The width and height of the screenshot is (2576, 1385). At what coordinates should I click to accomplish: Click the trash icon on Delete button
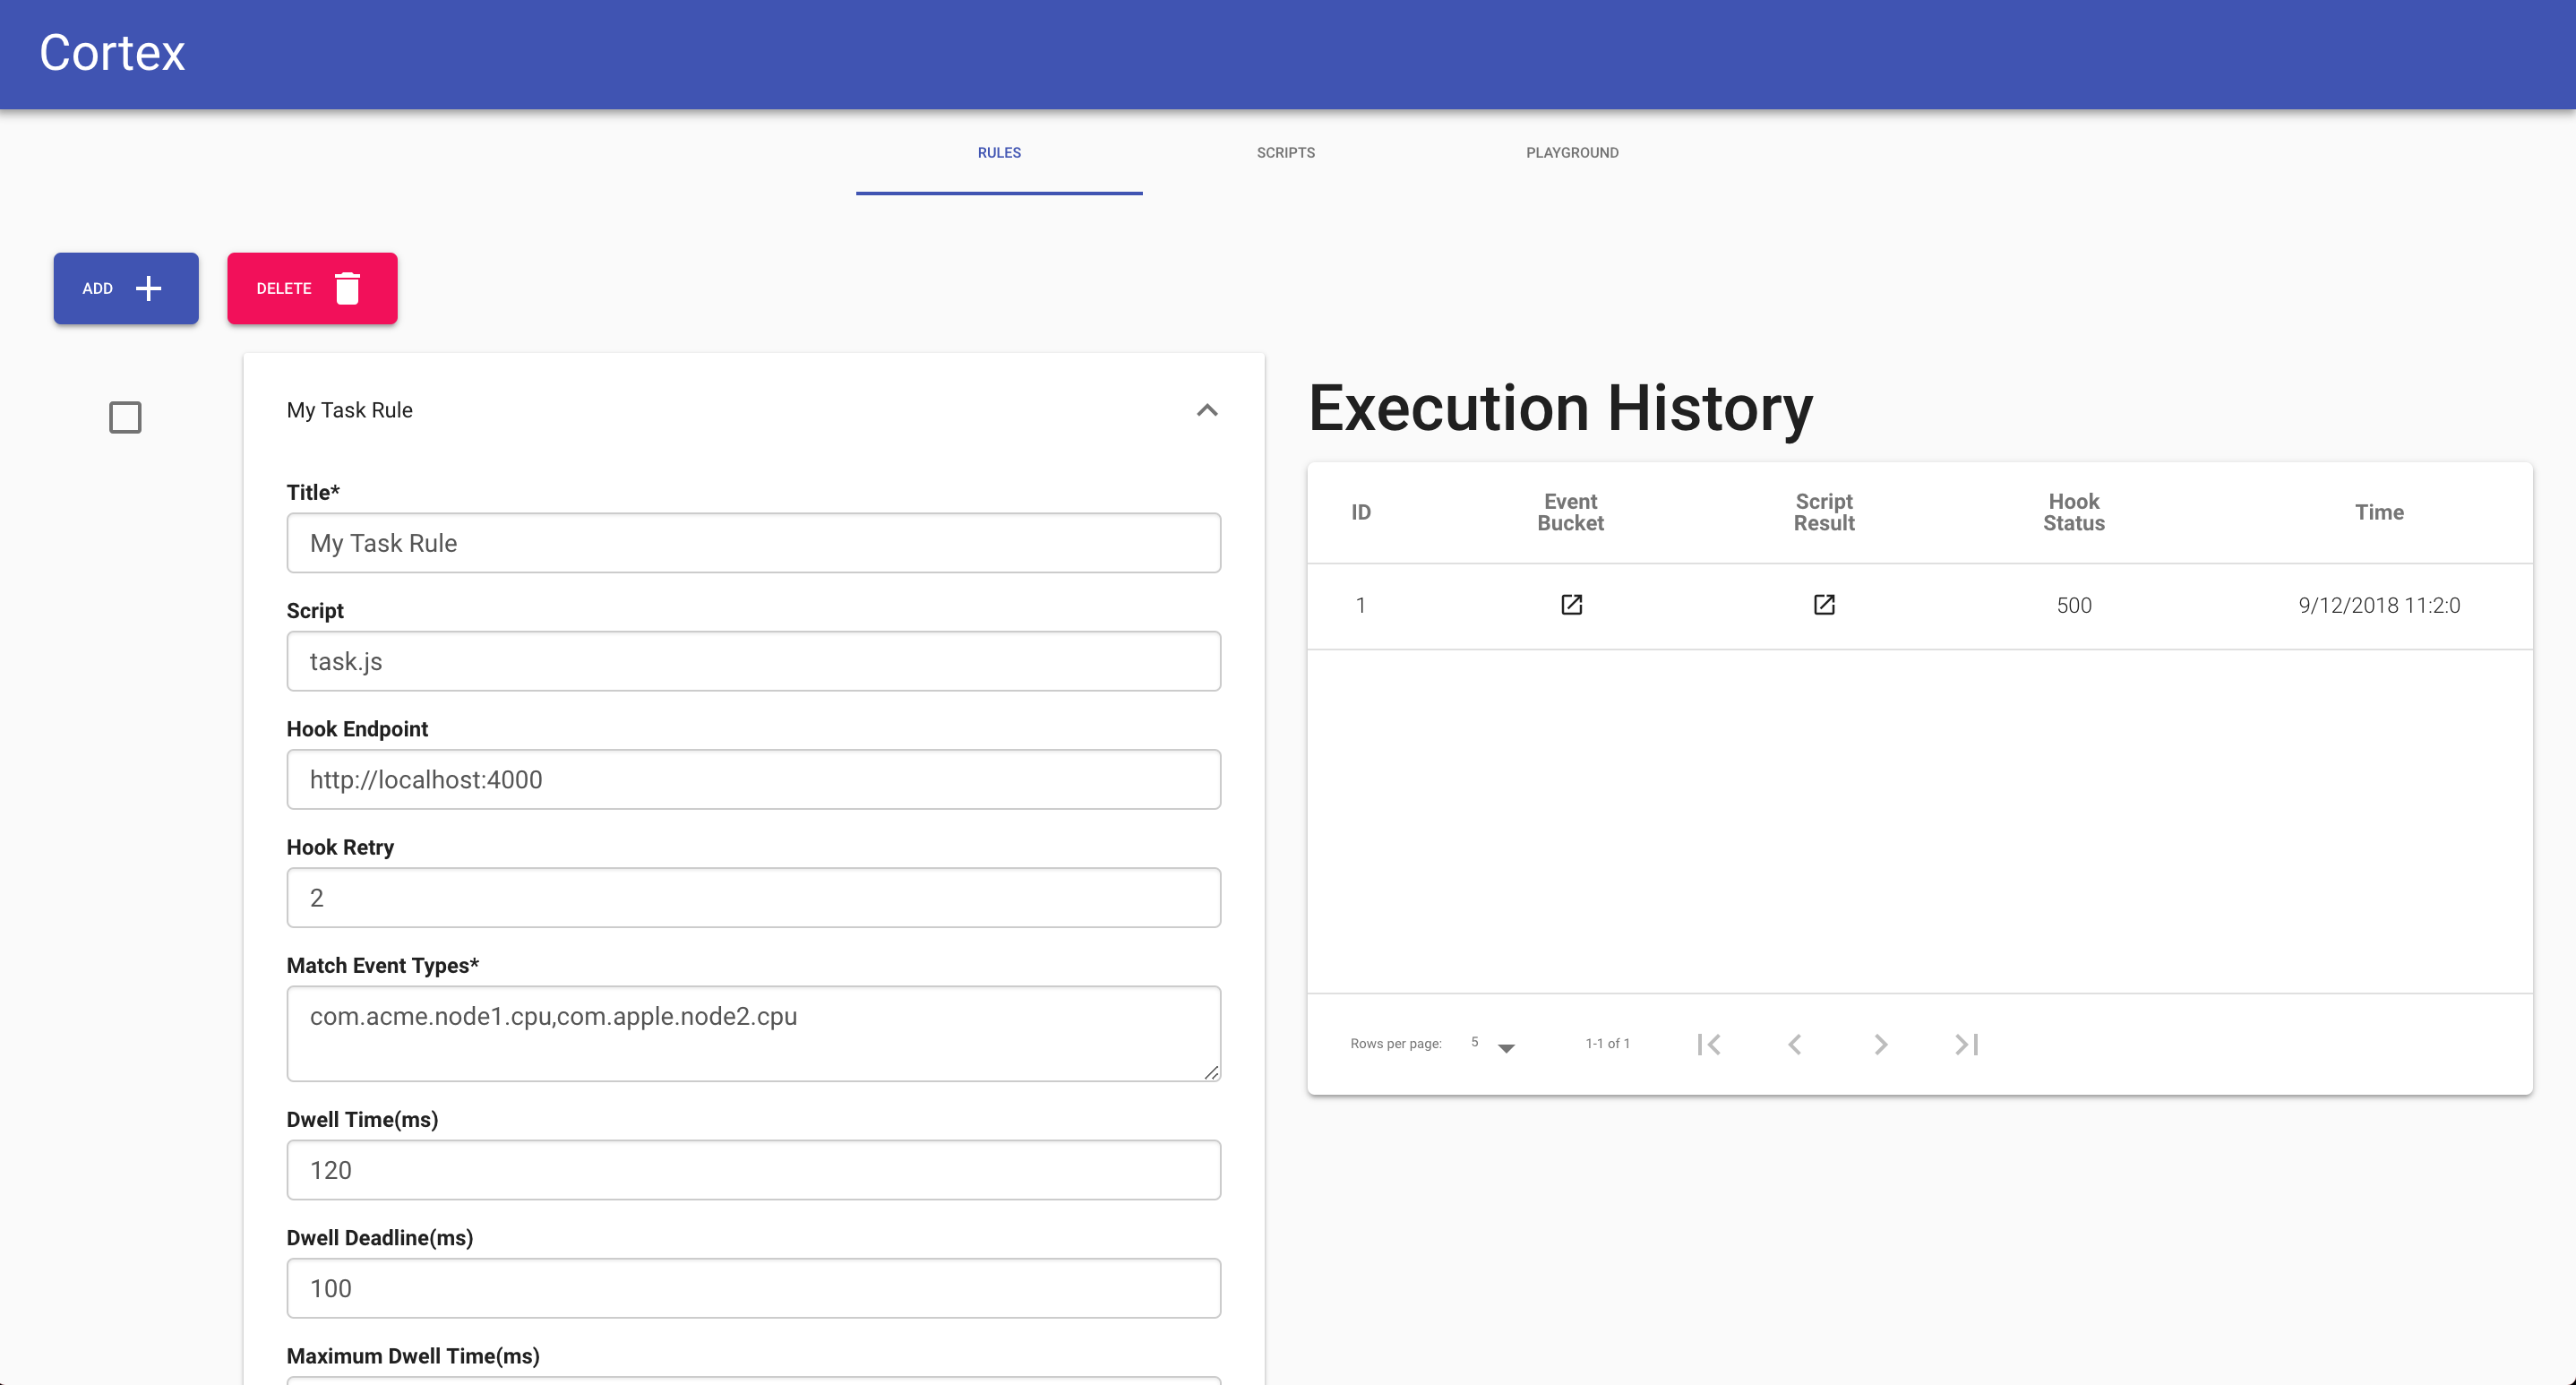347,288
